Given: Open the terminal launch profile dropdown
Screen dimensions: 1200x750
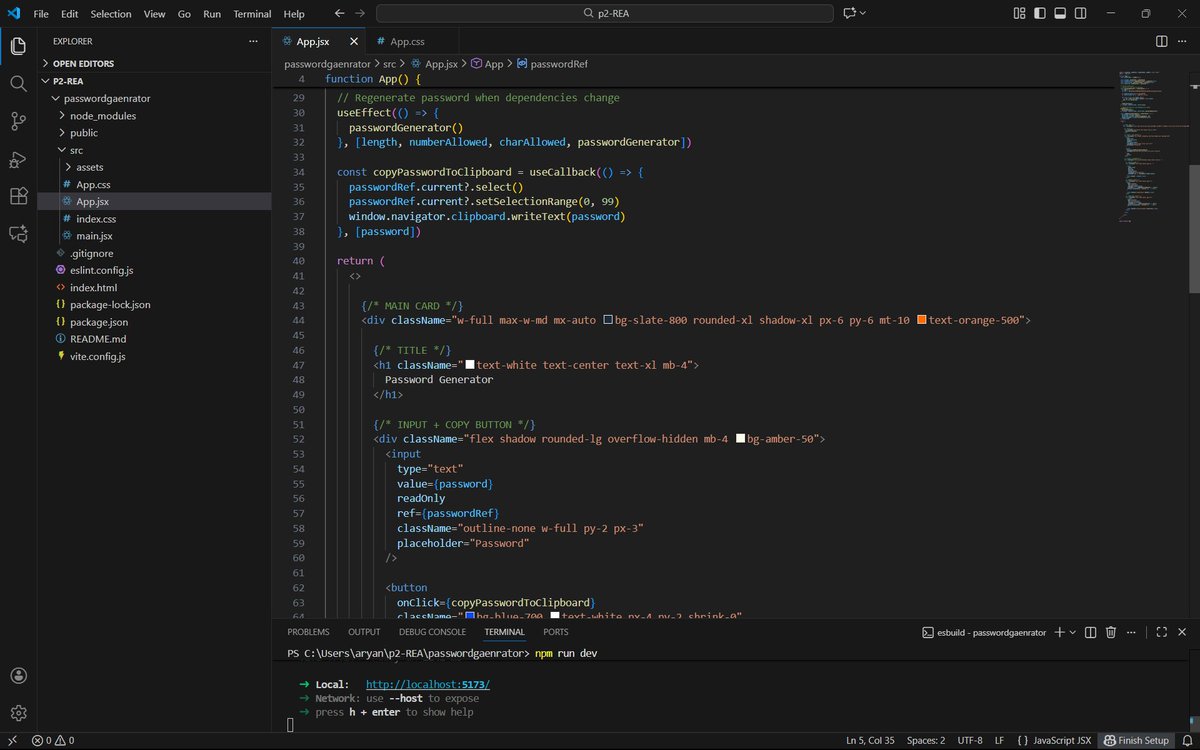Looking at the screenshot, I should (1074, 632).
